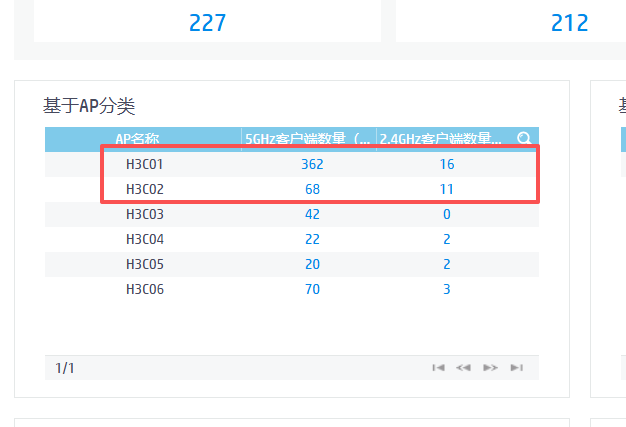
Task: Select the H3C03 AP name cell
Action: pyautogui.click(x=144, y=214)
